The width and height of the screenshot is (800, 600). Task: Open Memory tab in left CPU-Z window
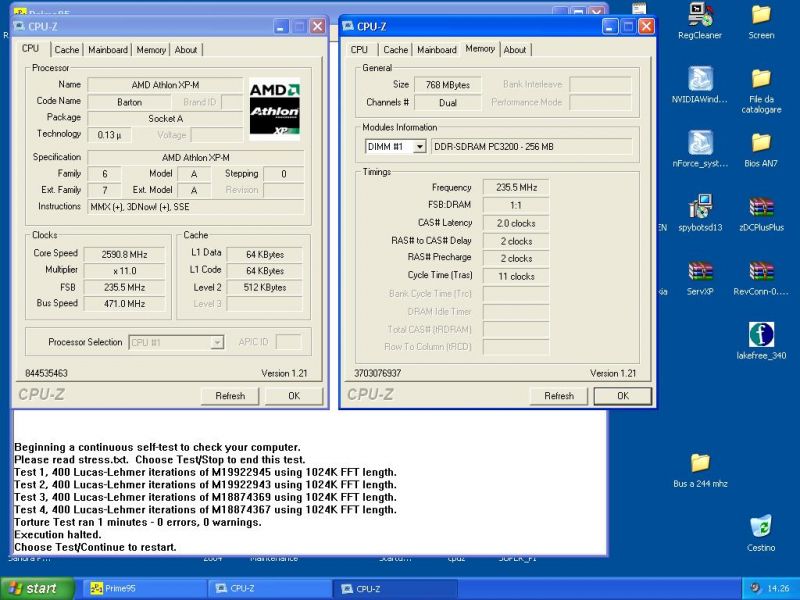click(x=151, y=50)
